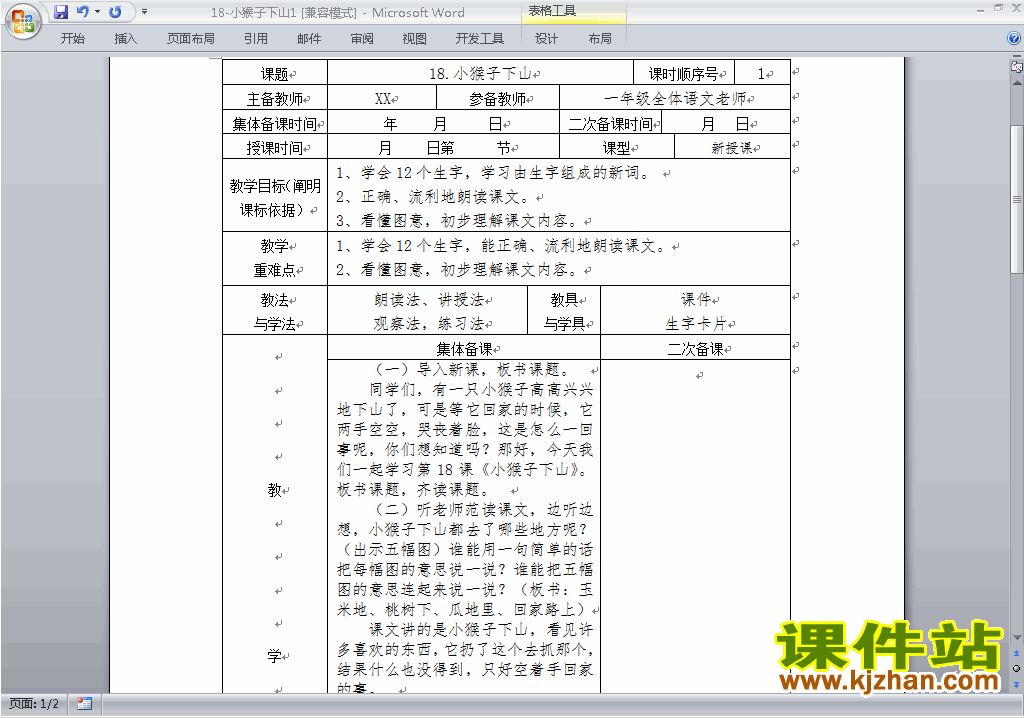Switch to the 视图 ribbon tab
Image resolution: width=1024 pixels, height=718 pixels.
pos(415,39)
